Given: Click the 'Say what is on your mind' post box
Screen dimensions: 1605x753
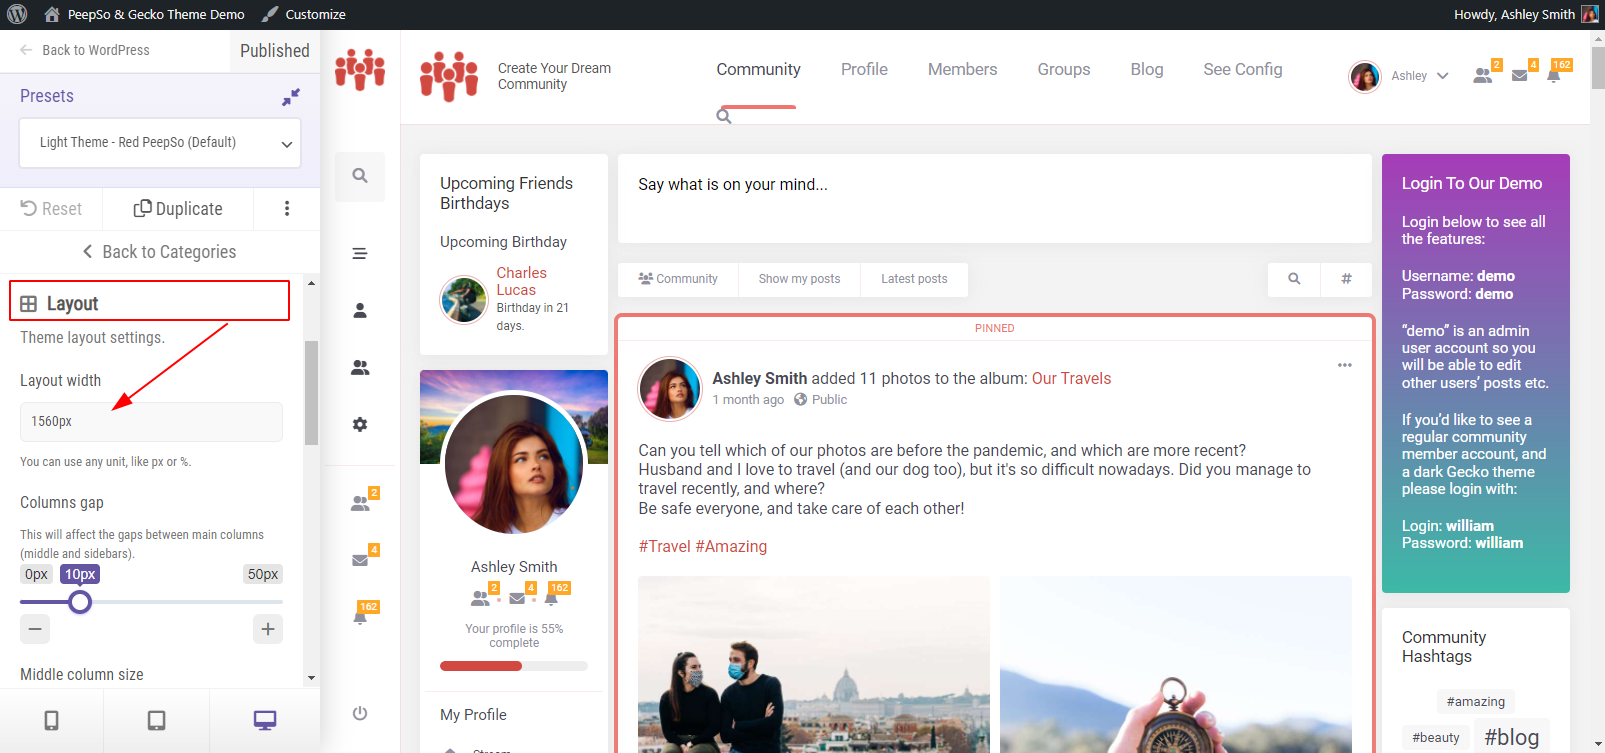Looking at the screenshot, I should pyautogui.click(x=995, y=198).
